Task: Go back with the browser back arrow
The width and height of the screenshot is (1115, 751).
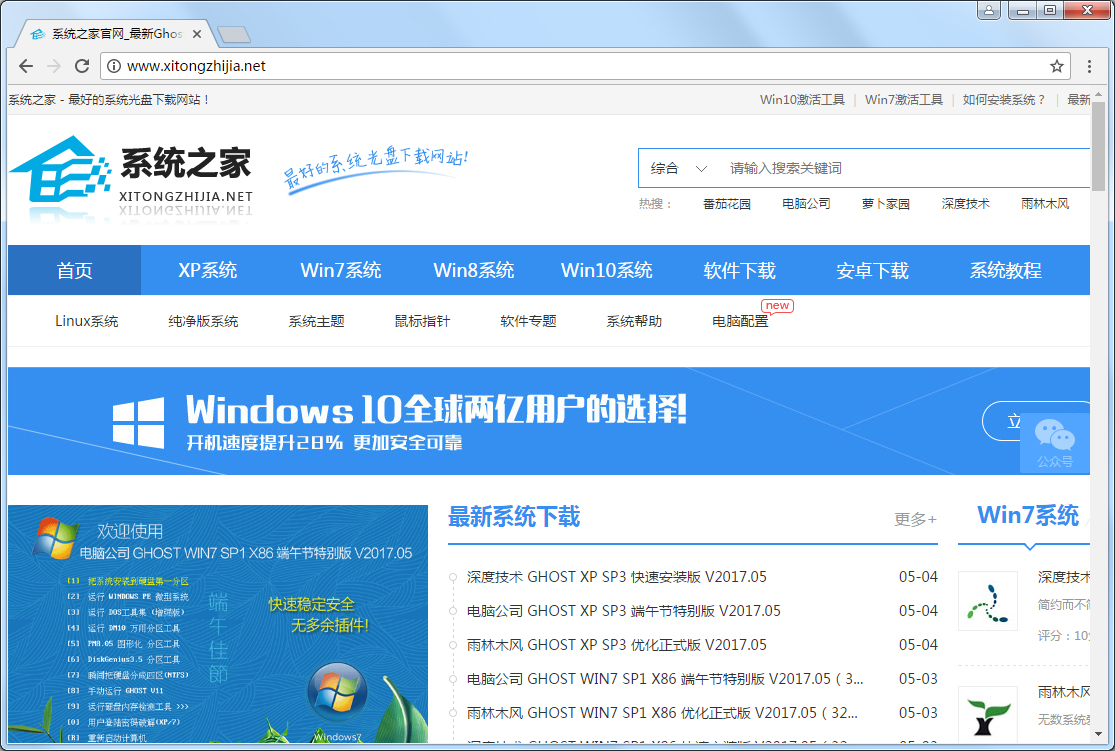Action: (26, 66)
